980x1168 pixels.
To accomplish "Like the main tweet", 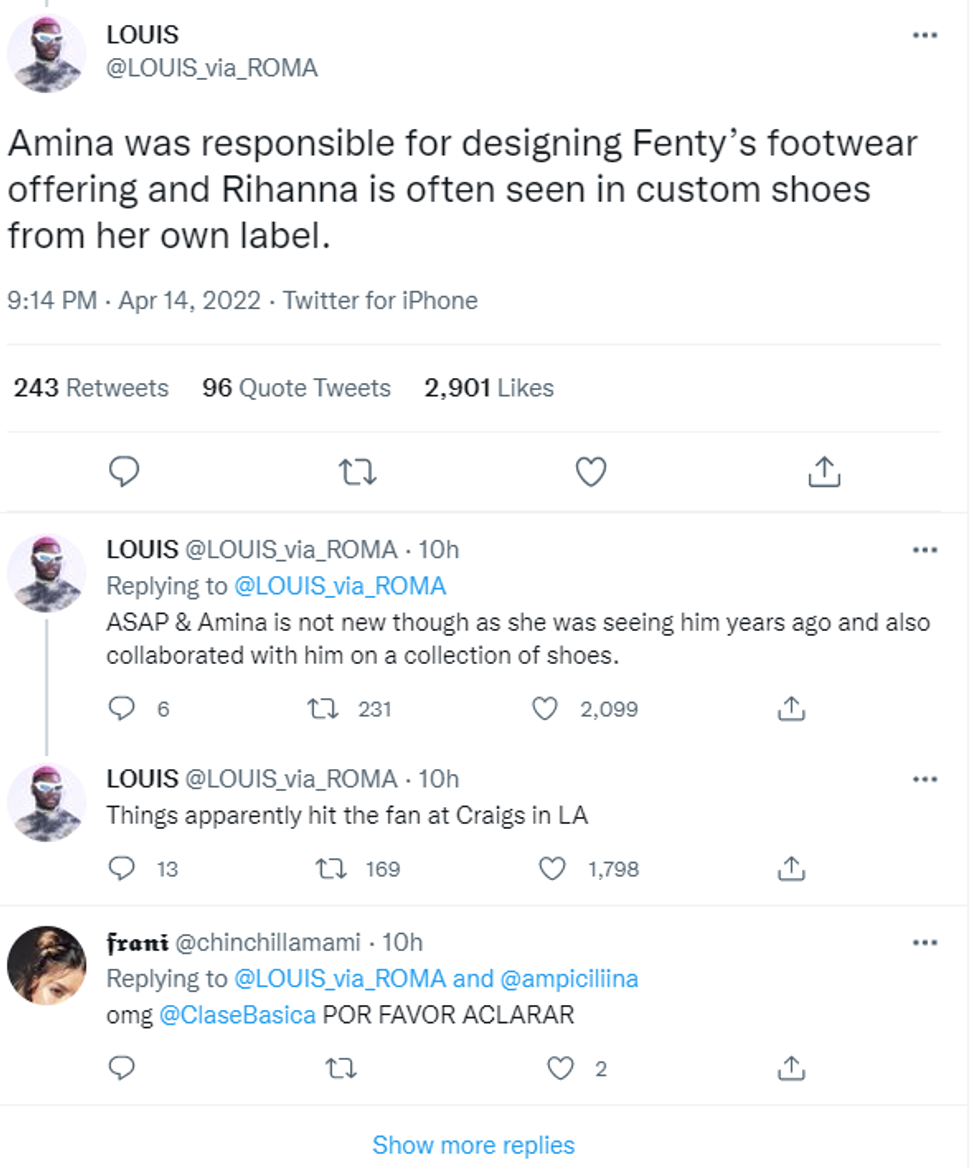I will click(x=590, y=471).
